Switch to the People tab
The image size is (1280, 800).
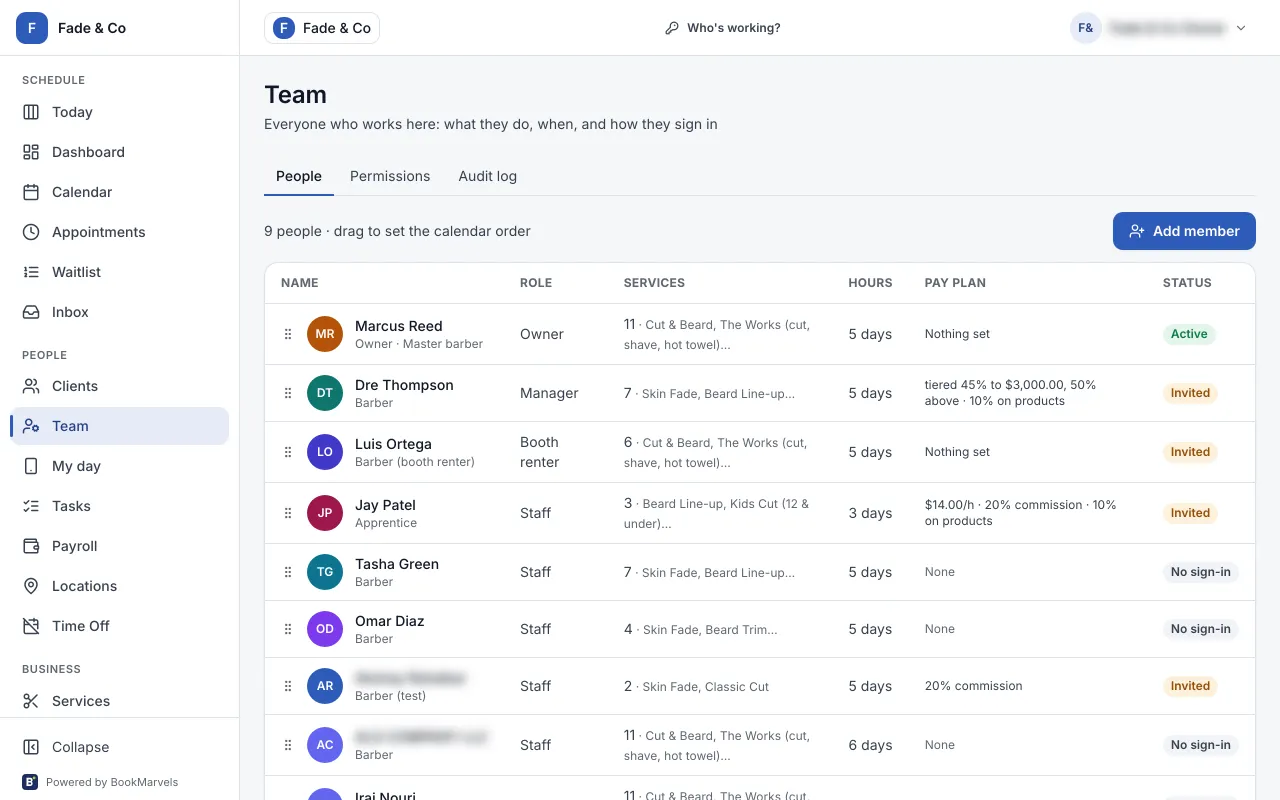299,176
